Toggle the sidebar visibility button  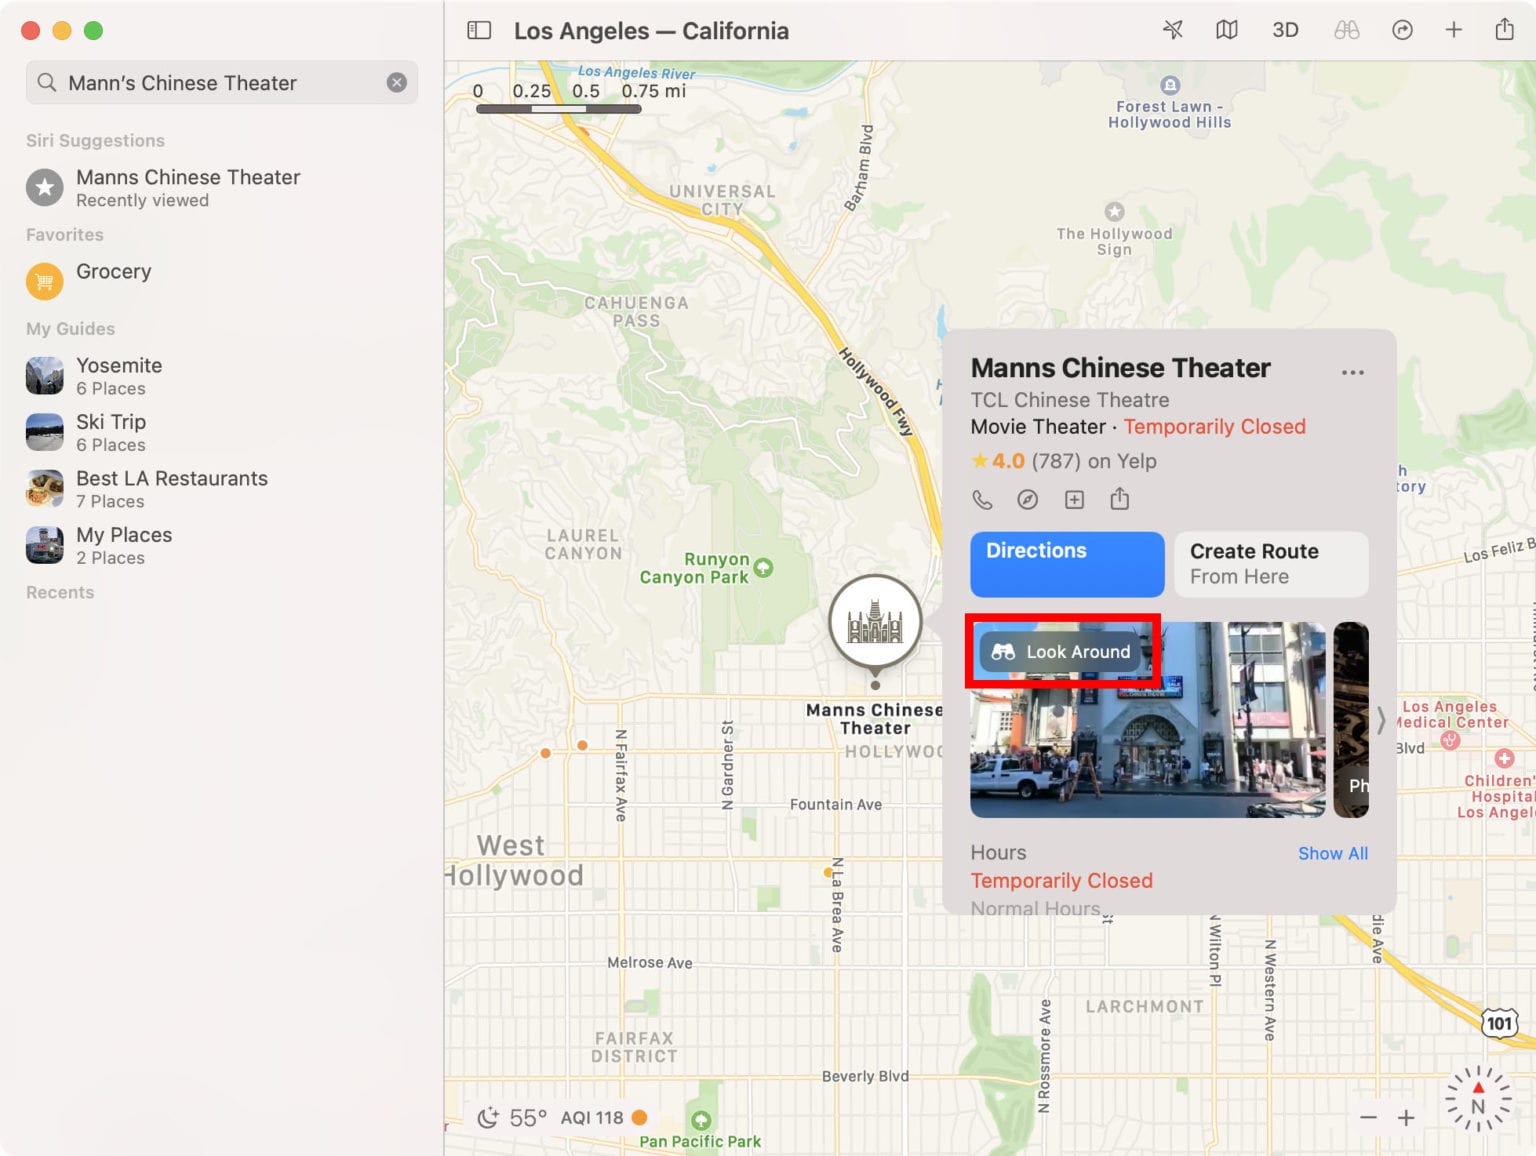pyautogui.click(x=479, y=30)
